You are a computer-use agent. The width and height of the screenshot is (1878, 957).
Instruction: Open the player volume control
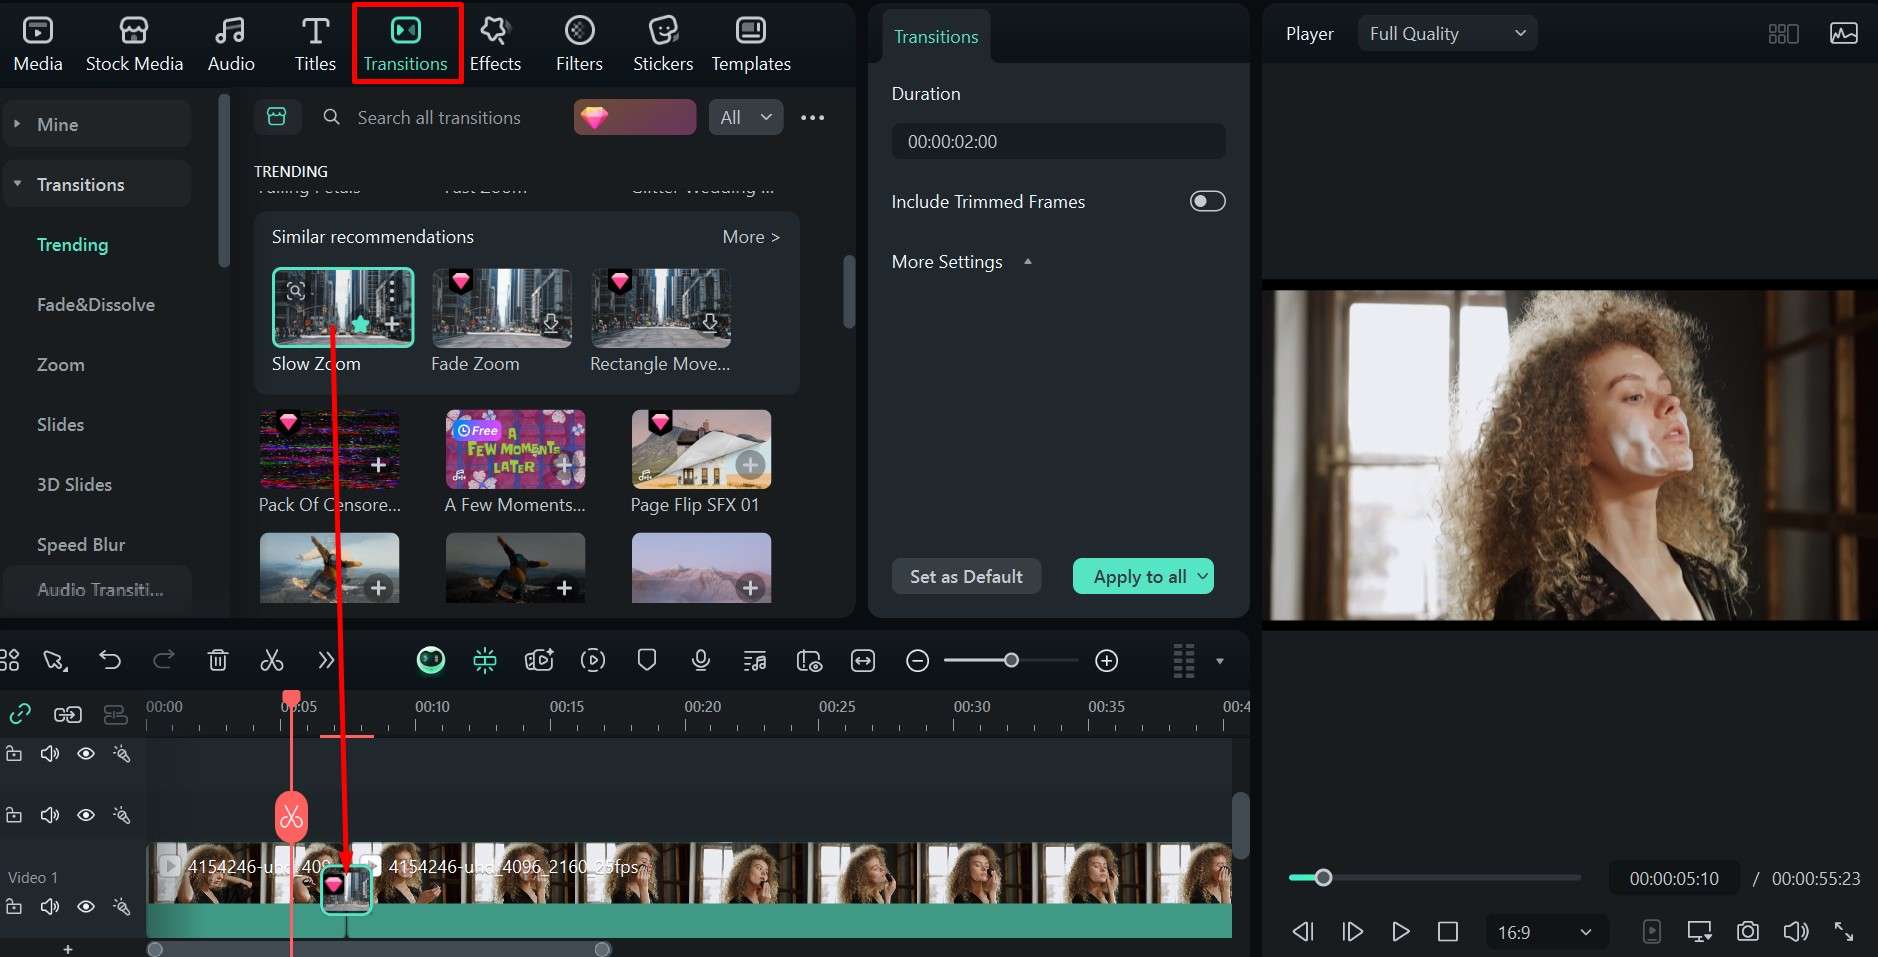(1796, 932)
